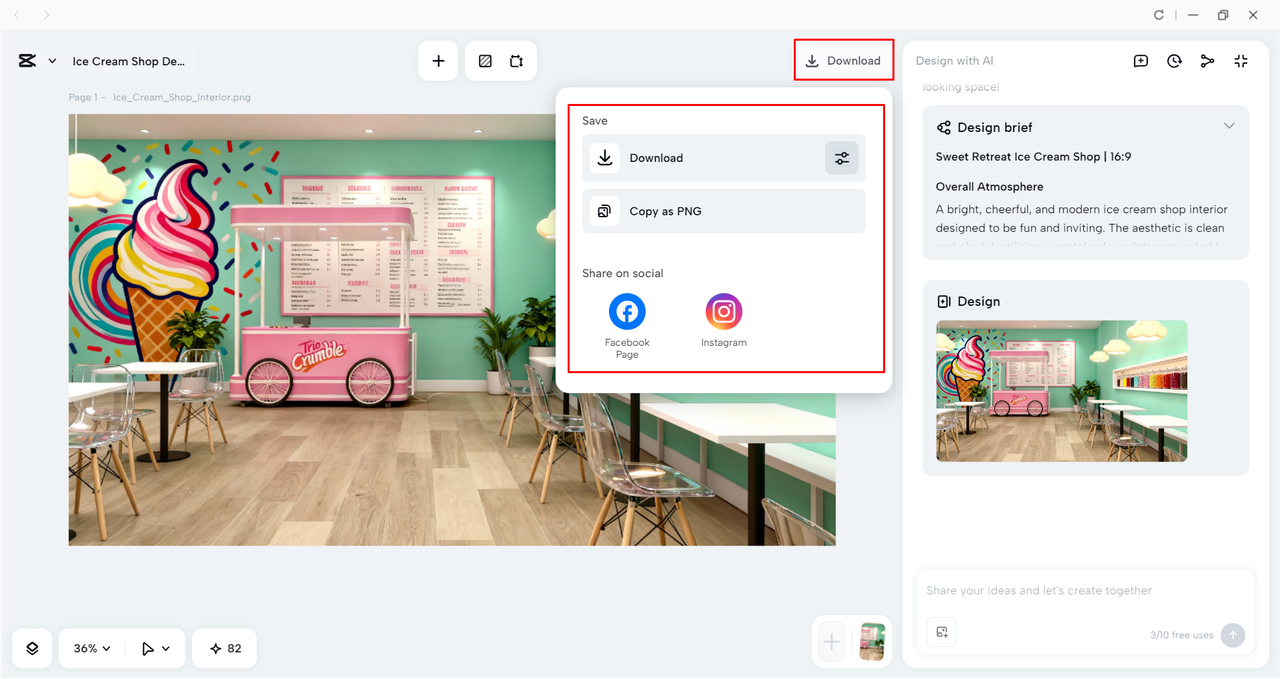Open the layers icon at bottom left
The height and width of the screenshot is (679, 1280).
[x=32, y=648]
